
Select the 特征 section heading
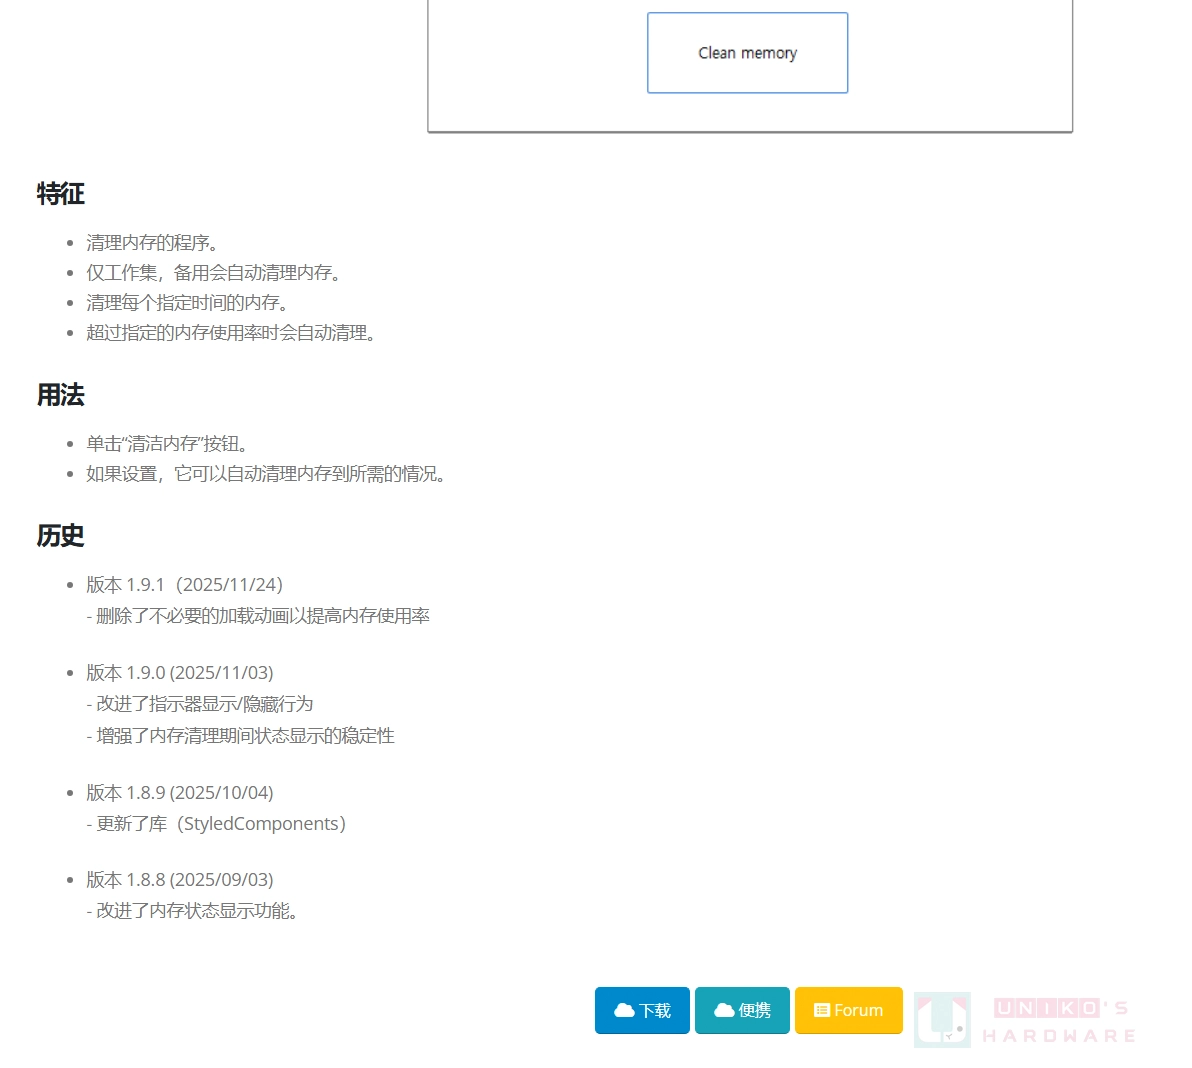click(x=59, y=194)
